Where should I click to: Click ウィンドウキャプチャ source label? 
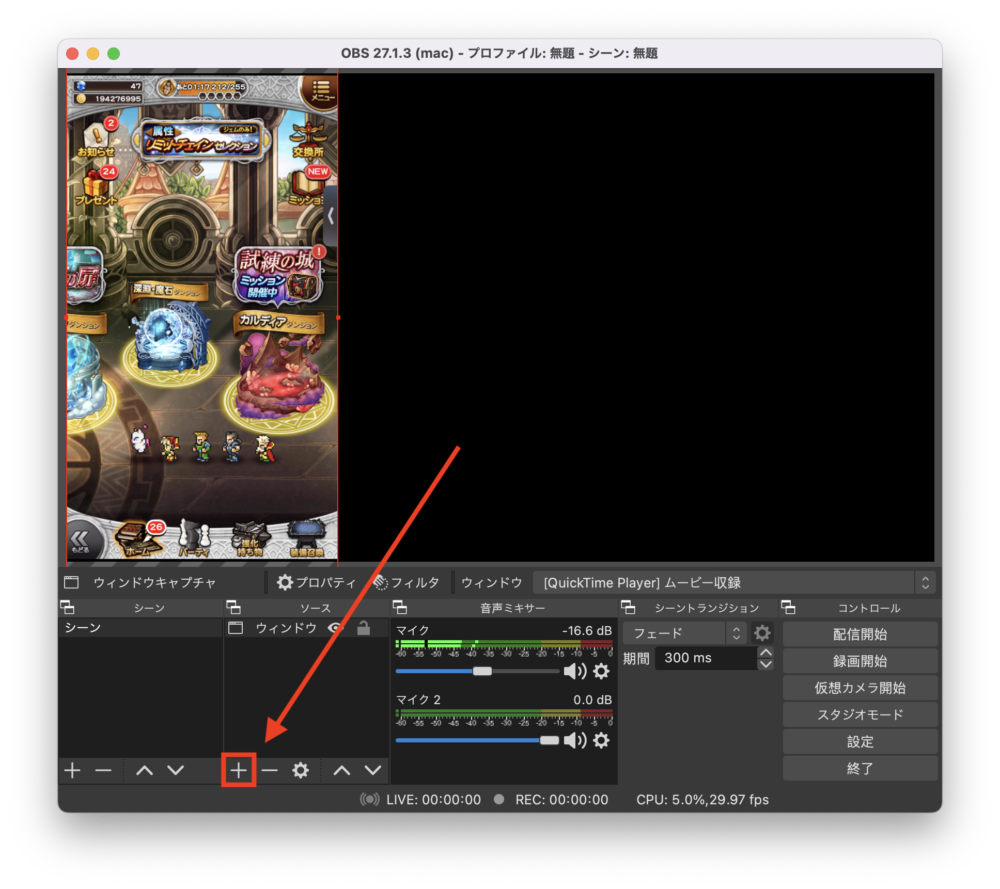(155, 582)
